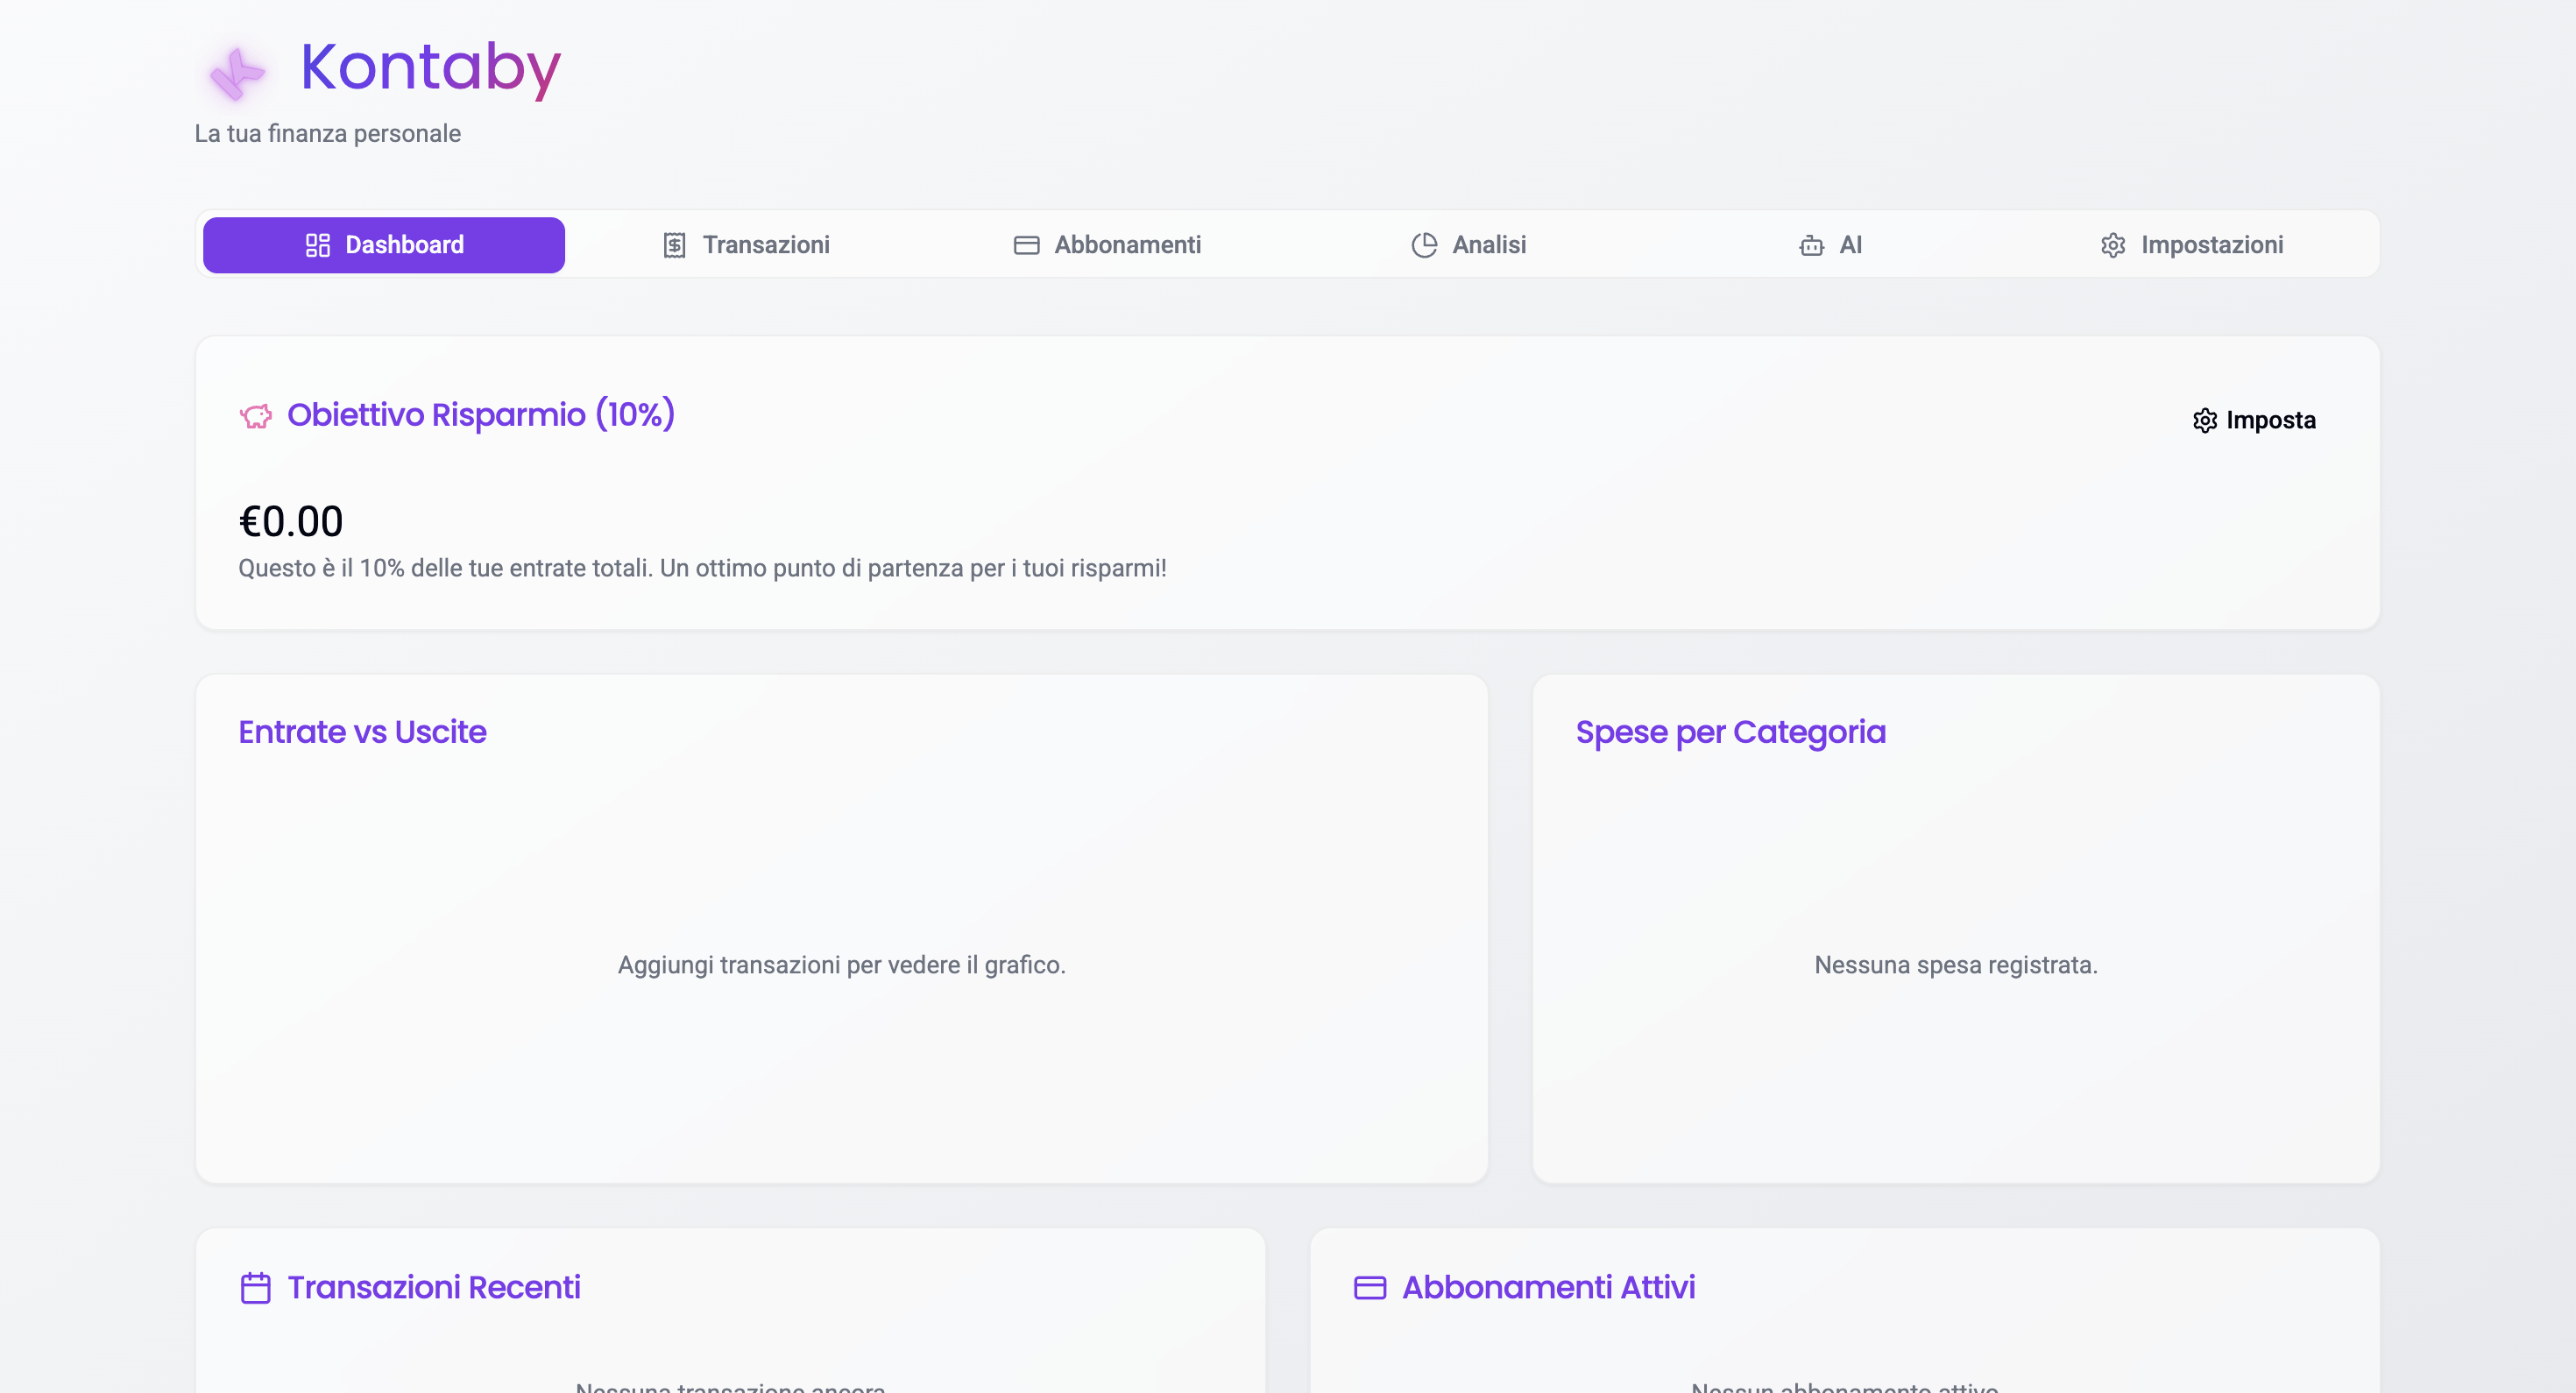Click the Dashboard grid icon

[317, 245]
